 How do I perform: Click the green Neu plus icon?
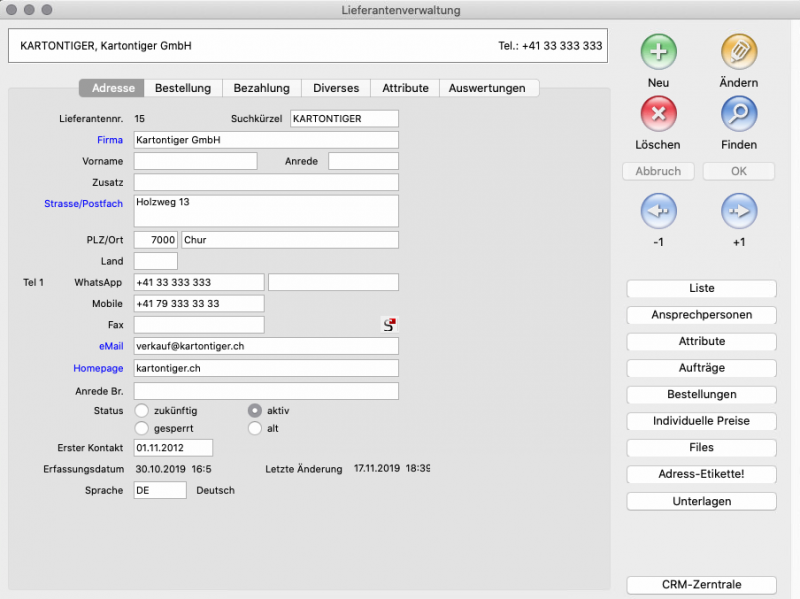click(x=658, y=51)
